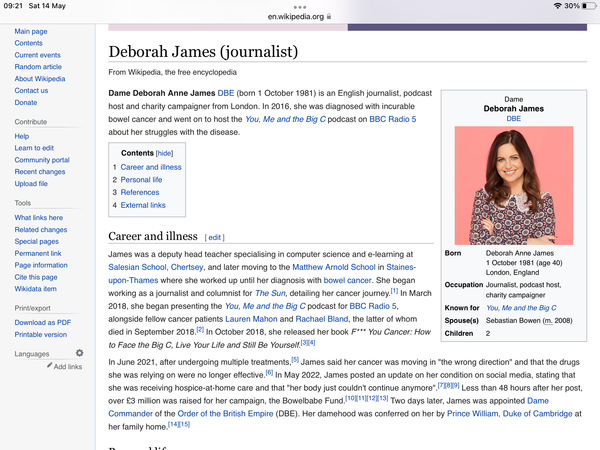Screen dimensions: 600x450
Task: Select Download as PDF in the sidebar
Action: pos(42,320)
